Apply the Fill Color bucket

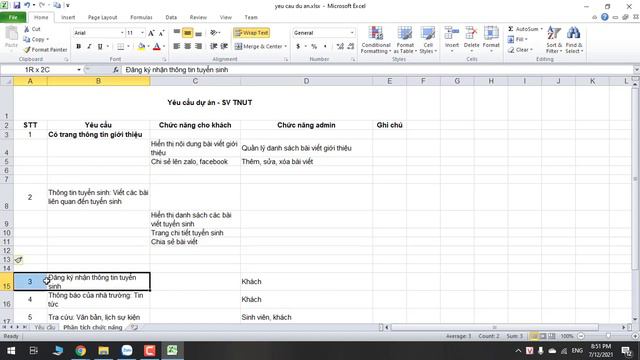pyautogui.click(x=141, y=47)
